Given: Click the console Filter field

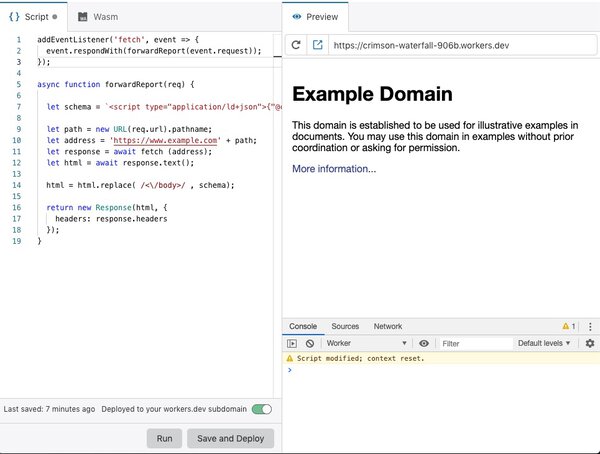Looking at the screenshot, I should click(x=474, y=343).
